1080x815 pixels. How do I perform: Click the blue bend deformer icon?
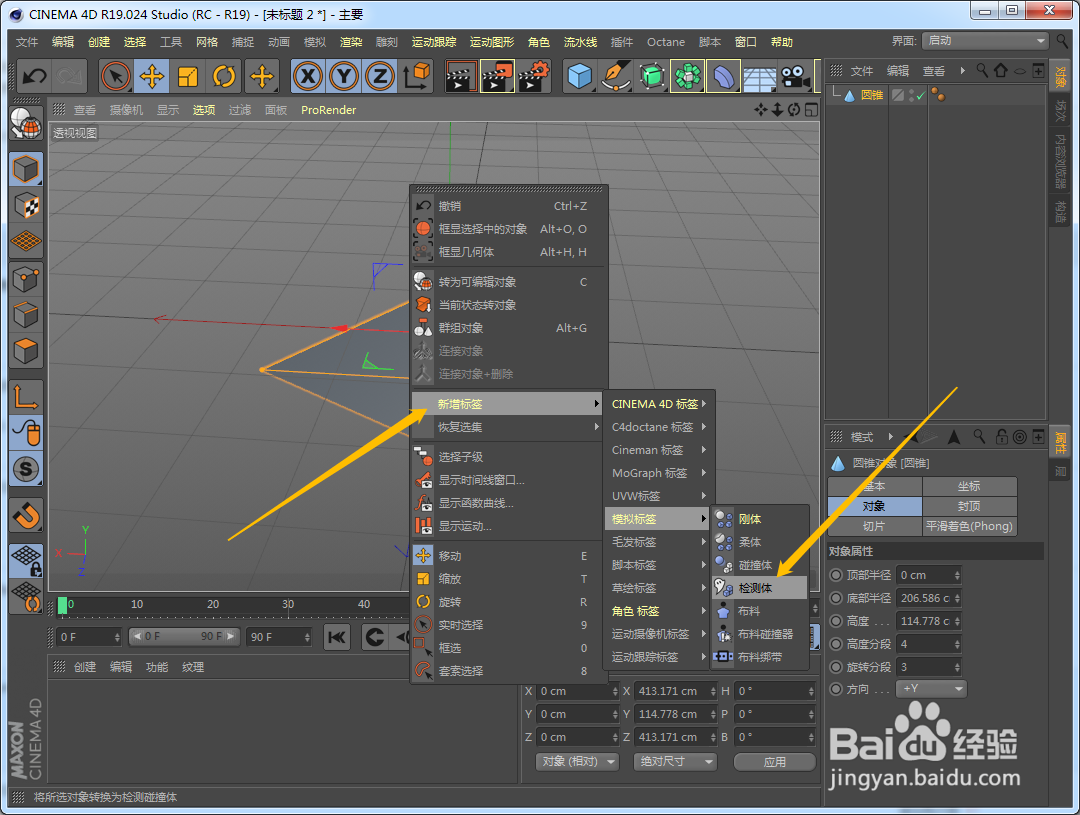coord(723,76)
